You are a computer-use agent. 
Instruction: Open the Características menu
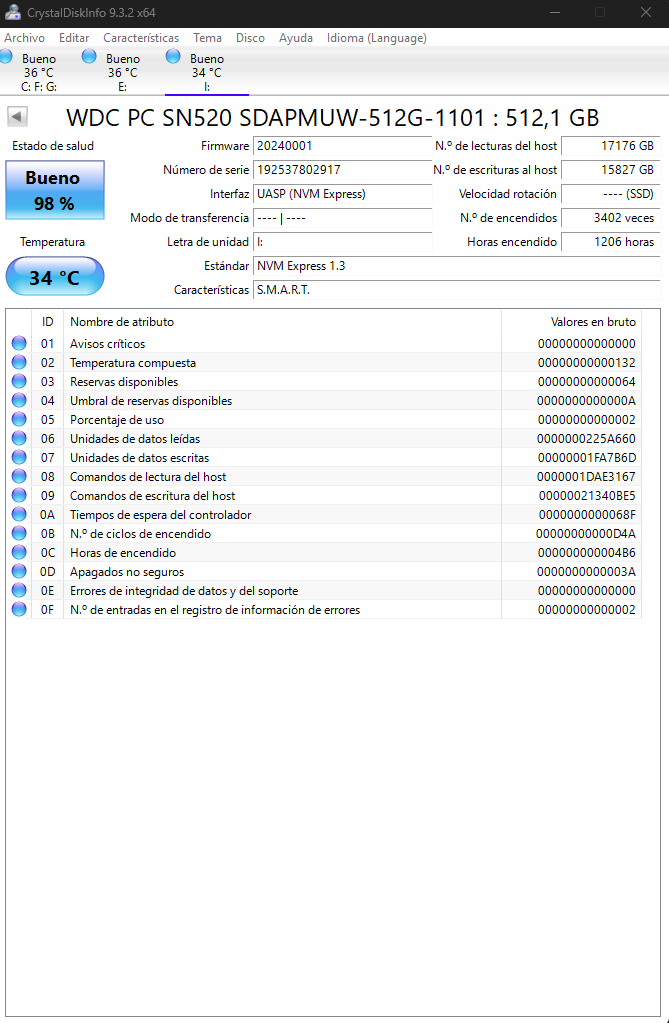141,38
